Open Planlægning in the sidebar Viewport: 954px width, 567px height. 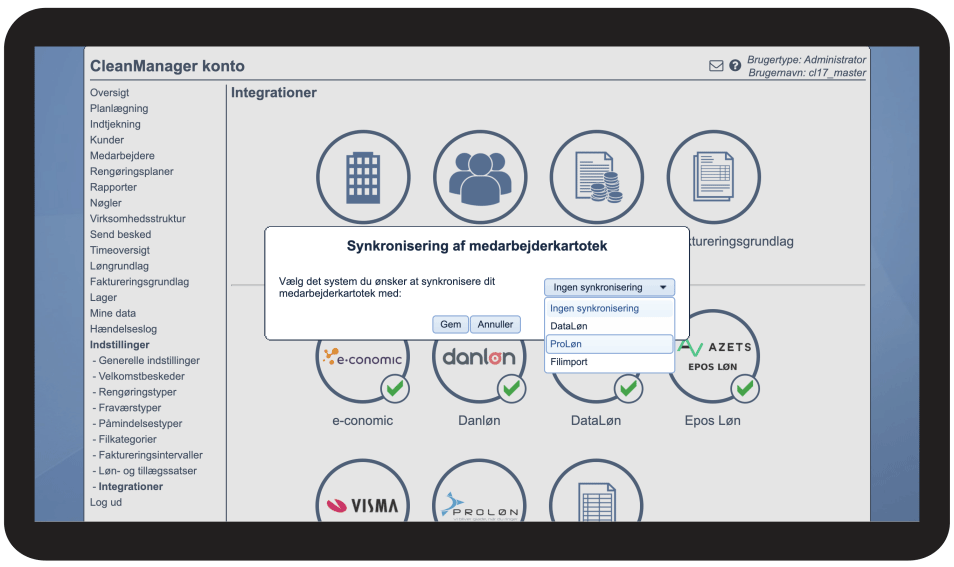(x=119, y=108)
